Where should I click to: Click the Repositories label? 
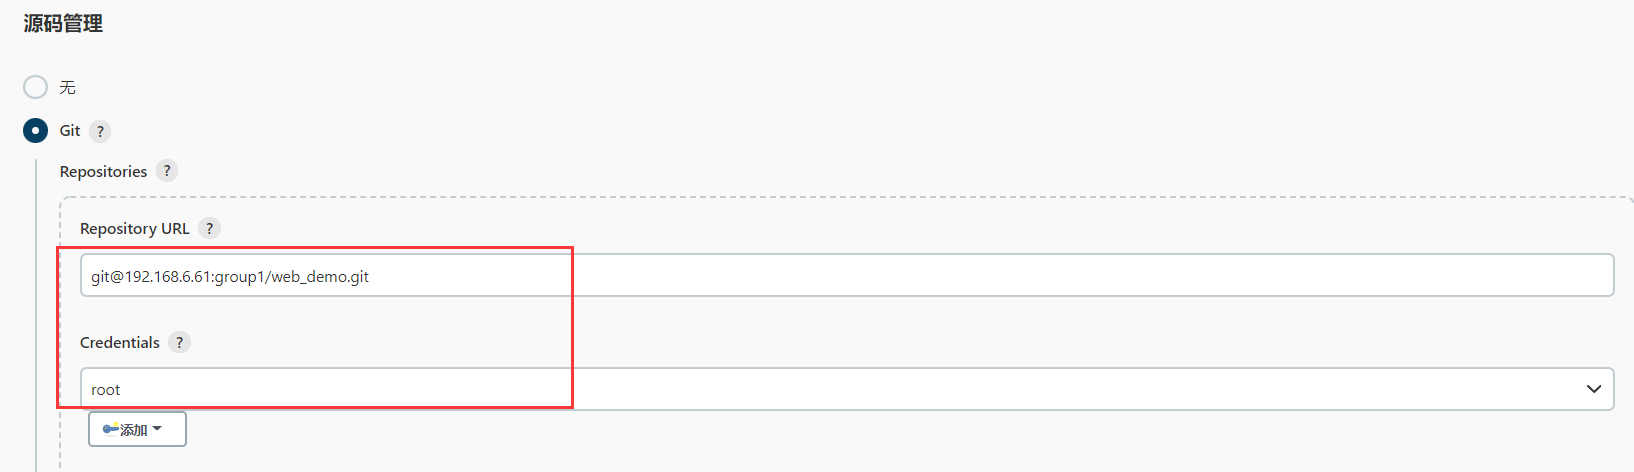pyautogui.click(x=103, y=172)
